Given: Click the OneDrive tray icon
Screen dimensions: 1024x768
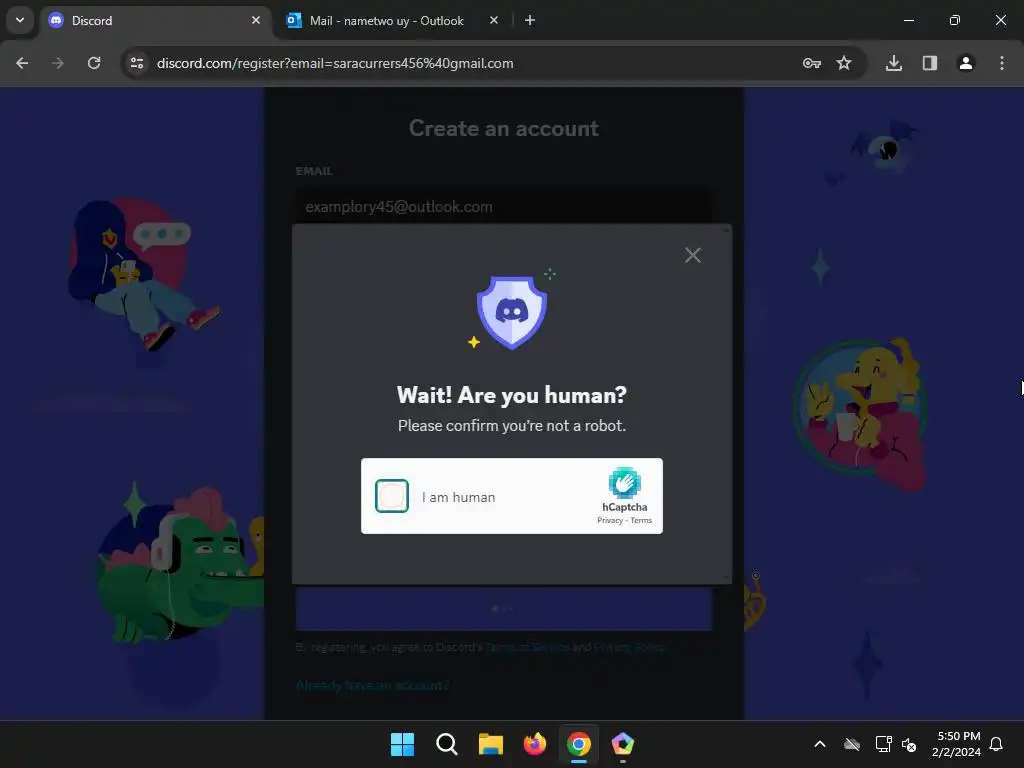Looking at the screenshot, I should (852, 744).
